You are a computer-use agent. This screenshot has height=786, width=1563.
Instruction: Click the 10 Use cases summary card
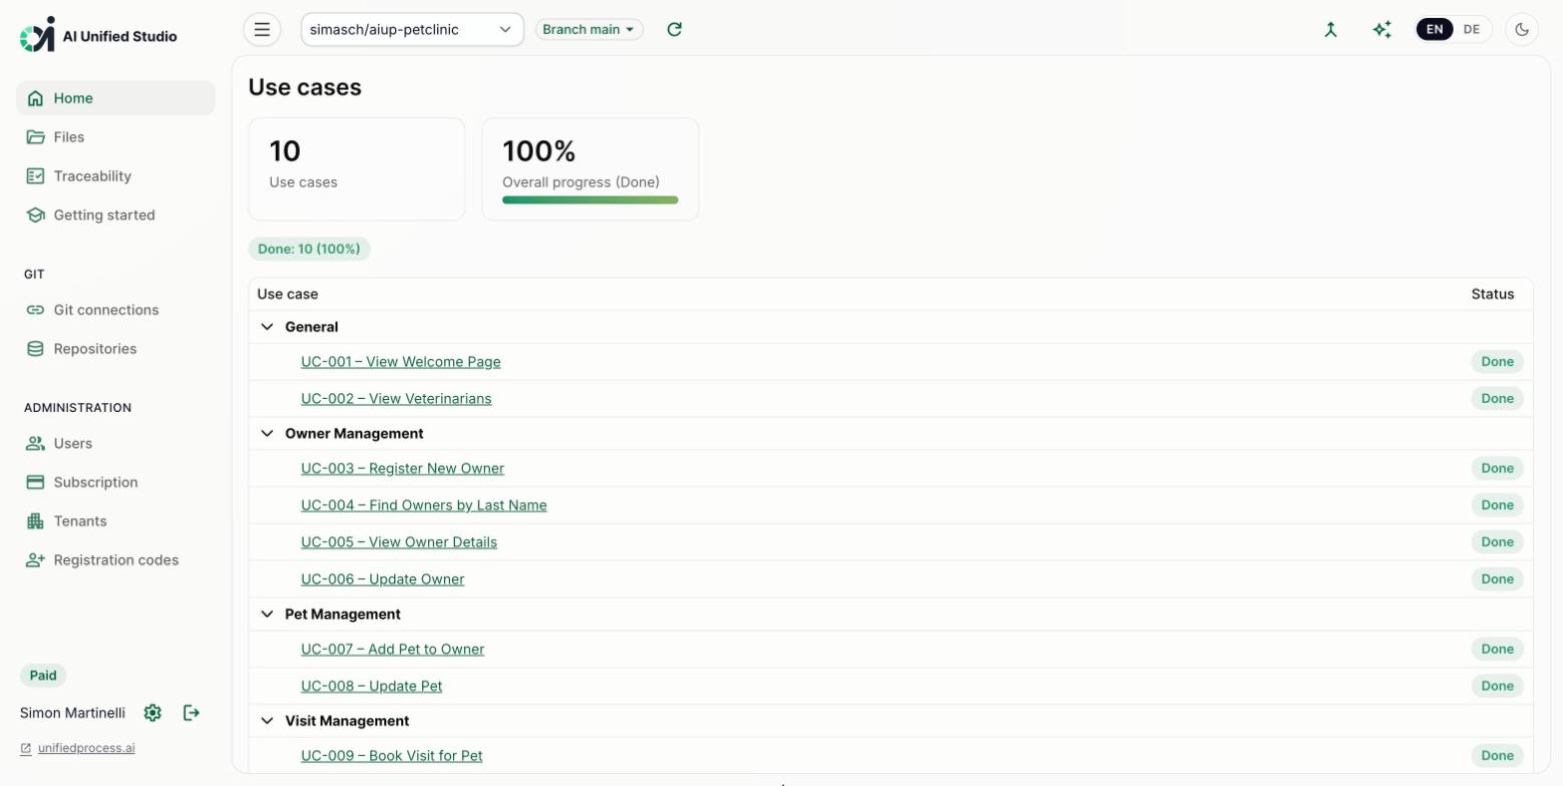[357, 169]
